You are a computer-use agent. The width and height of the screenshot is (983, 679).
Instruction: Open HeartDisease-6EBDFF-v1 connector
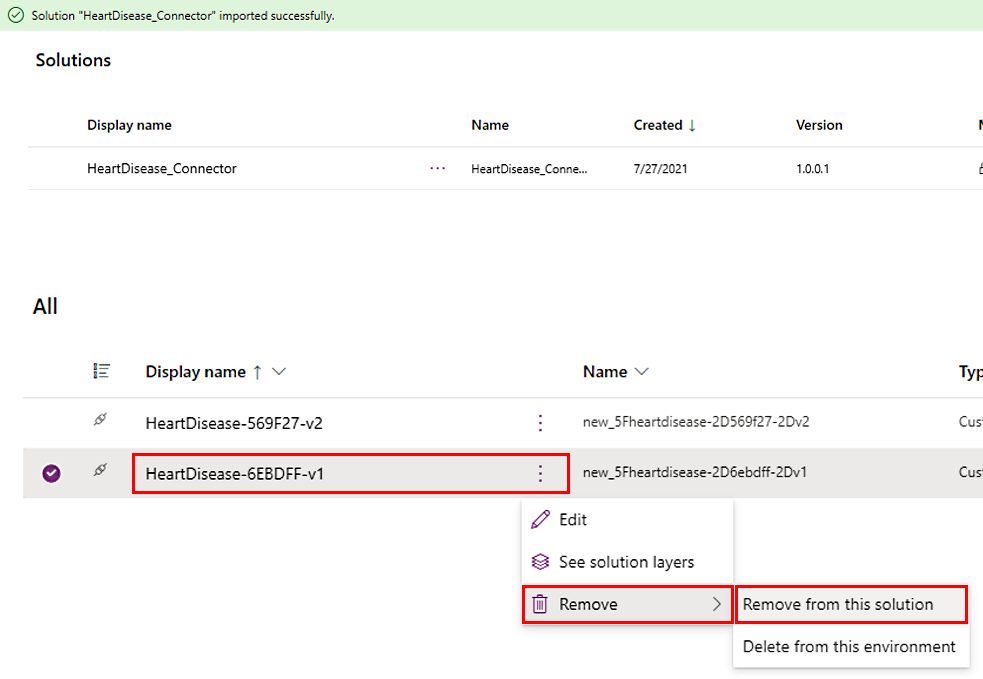pos(234,473)
